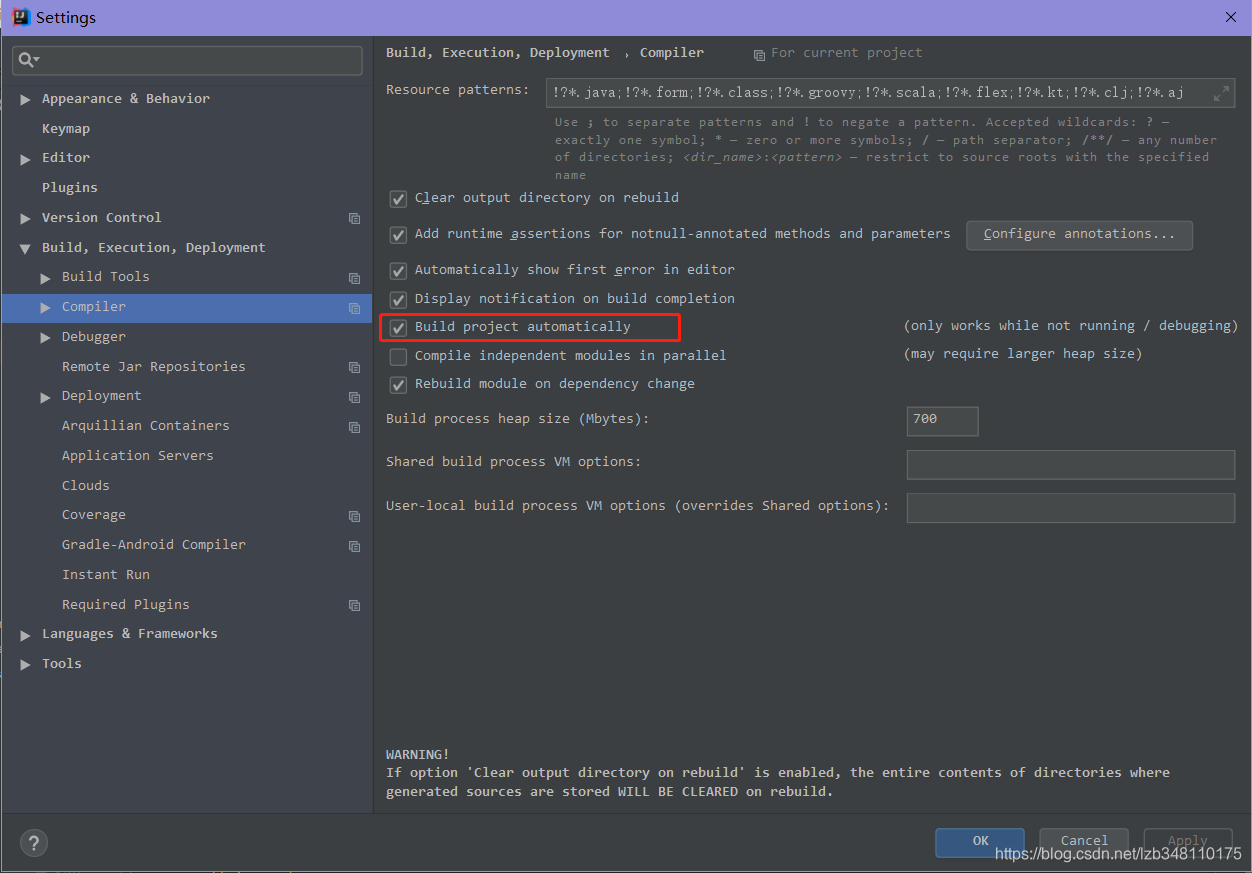Toggle Automatically show first error in editor
1252x873 pixels.
point(398,270)
